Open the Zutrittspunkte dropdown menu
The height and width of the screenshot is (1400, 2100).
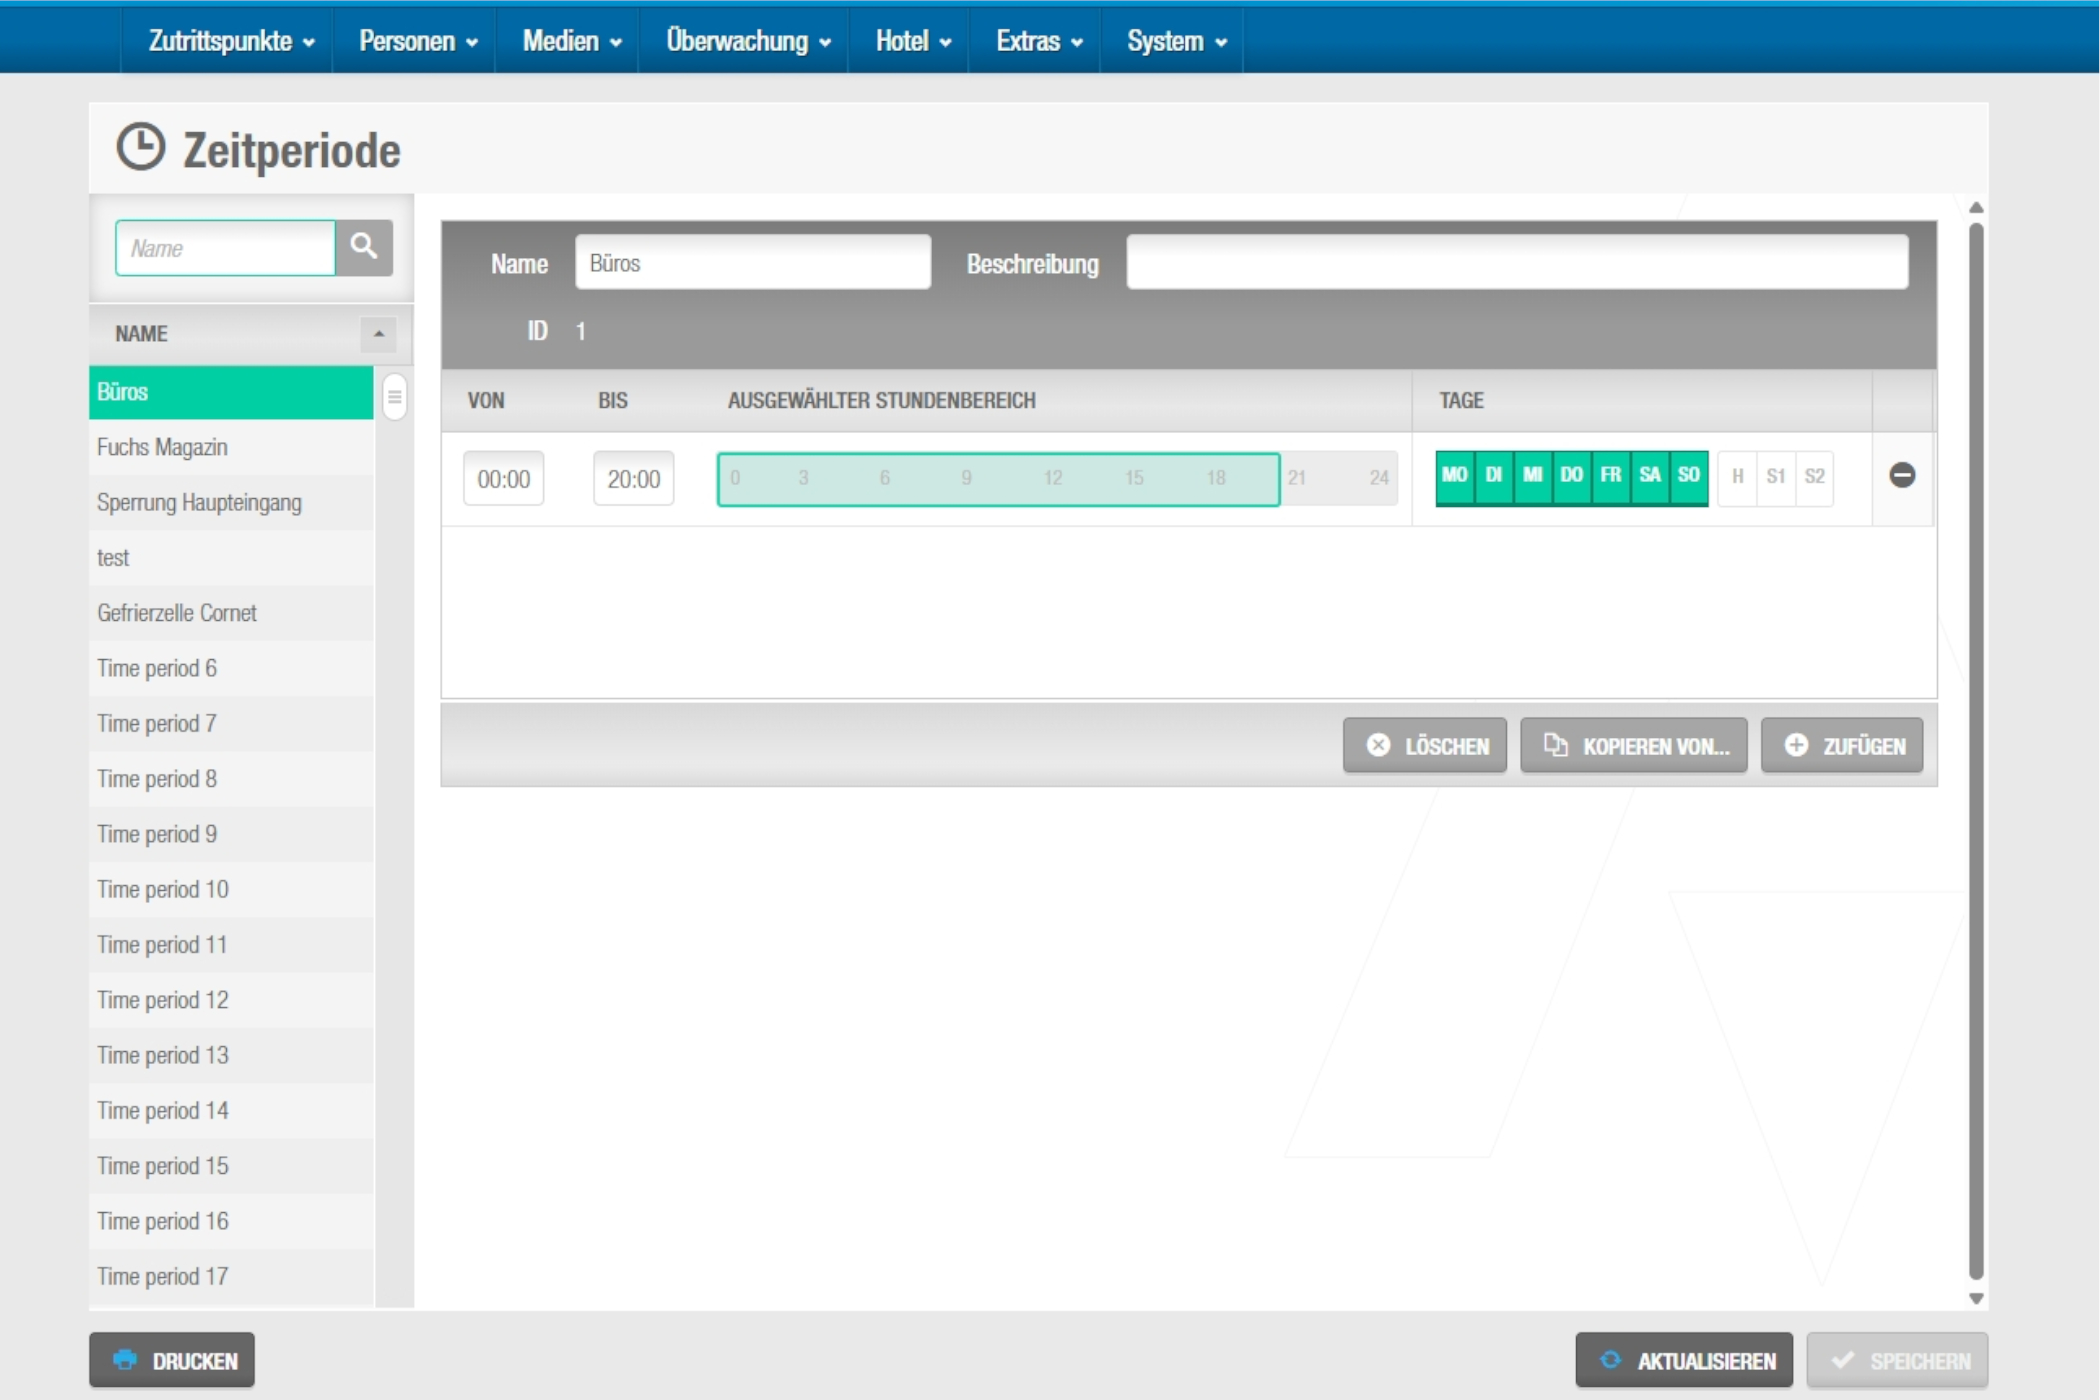click(231, 41)
